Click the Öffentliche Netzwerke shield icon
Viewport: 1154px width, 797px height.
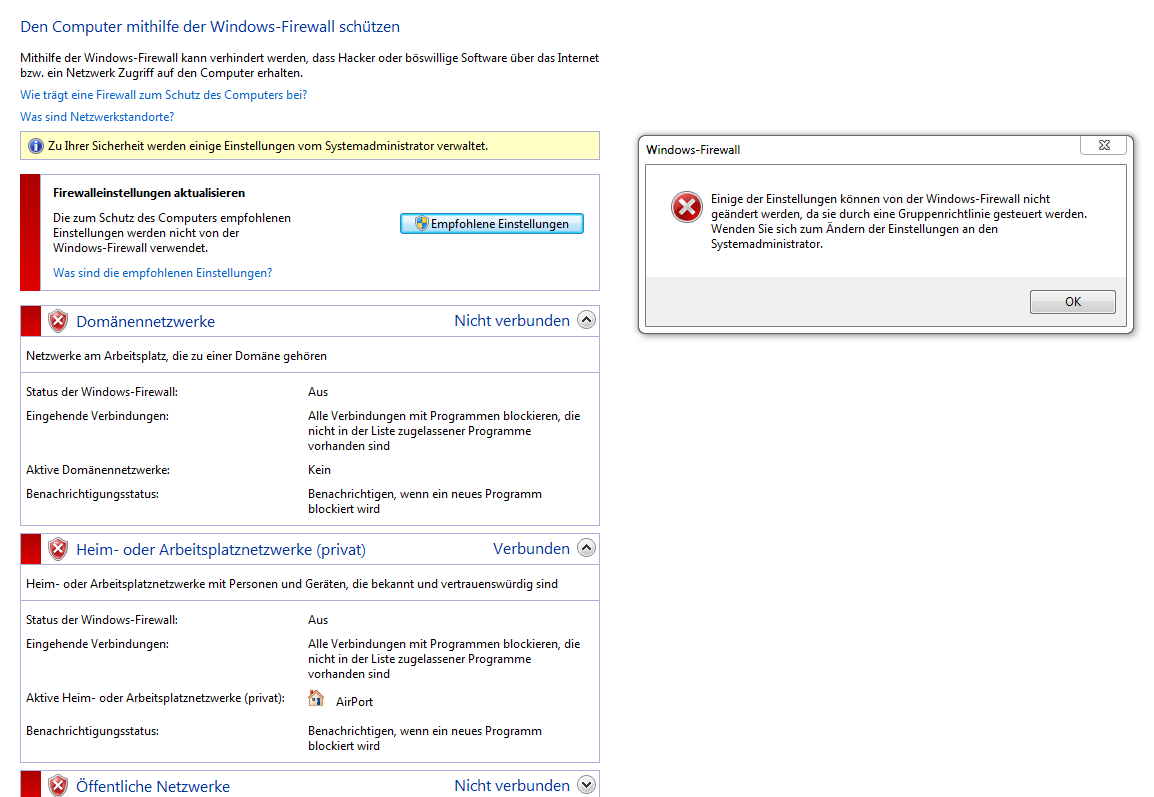point(58,785)
